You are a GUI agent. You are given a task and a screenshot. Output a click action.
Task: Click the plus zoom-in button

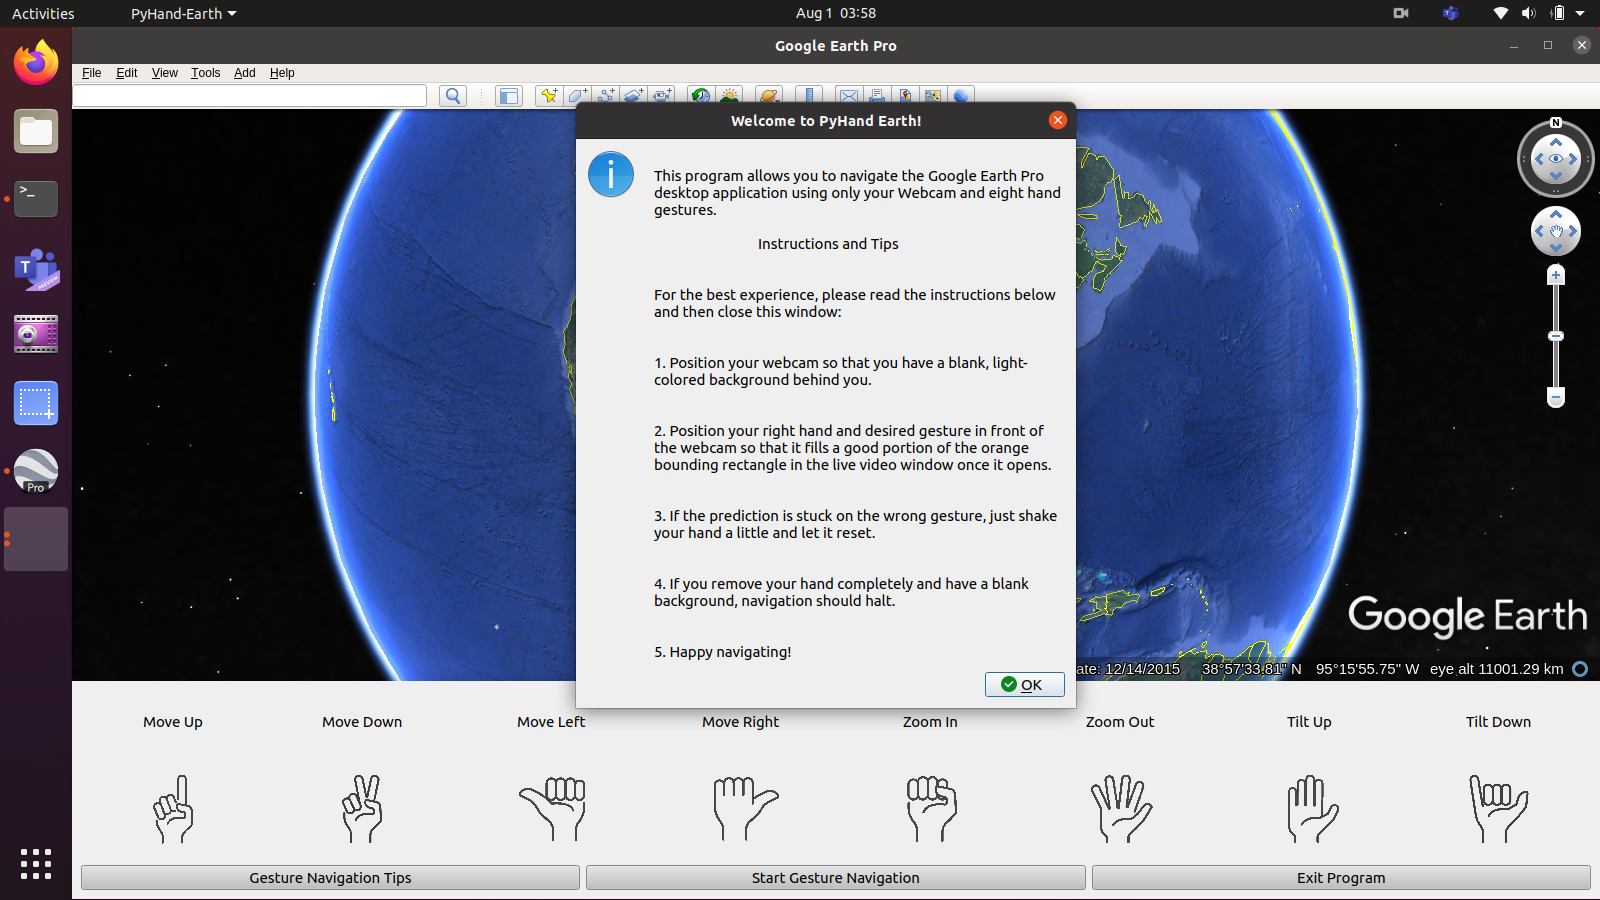(1556, 275)
